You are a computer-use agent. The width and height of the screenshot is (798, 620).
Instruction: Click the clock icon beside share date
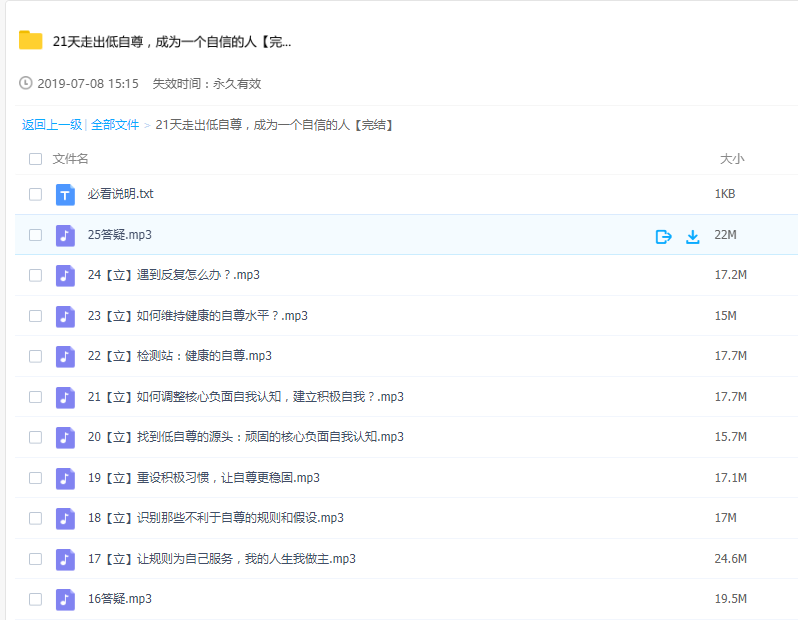pos(25,83)
